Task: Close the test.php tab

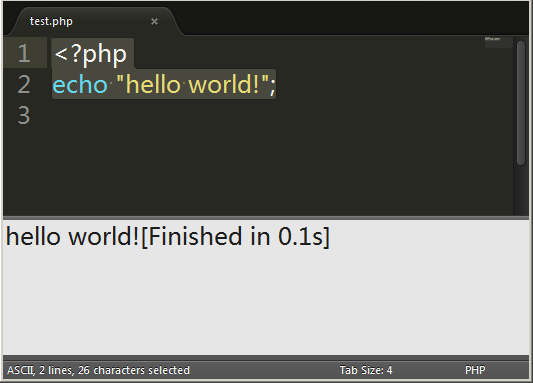Action: coord(154,22)
